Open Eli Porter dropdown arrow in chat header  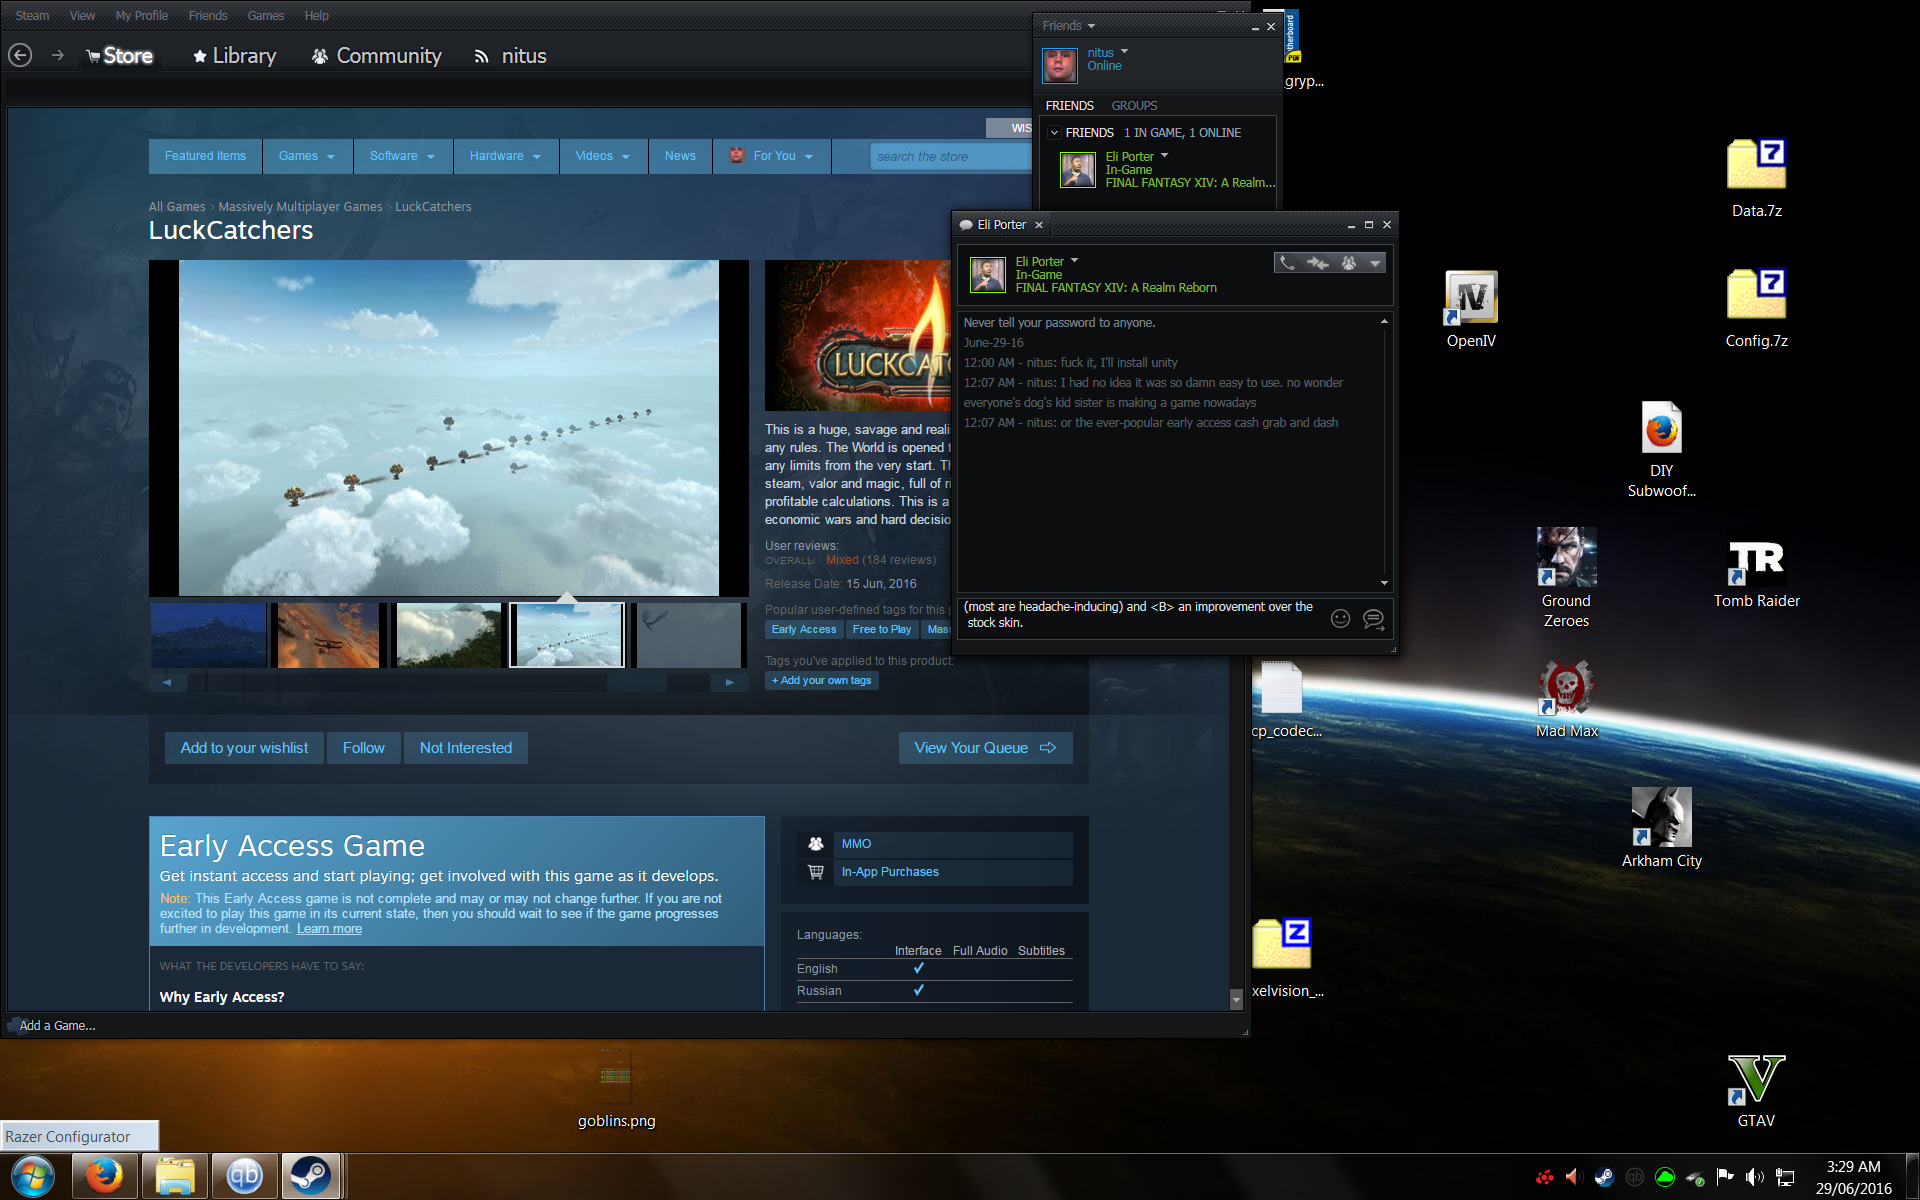tap(1074, 261)
